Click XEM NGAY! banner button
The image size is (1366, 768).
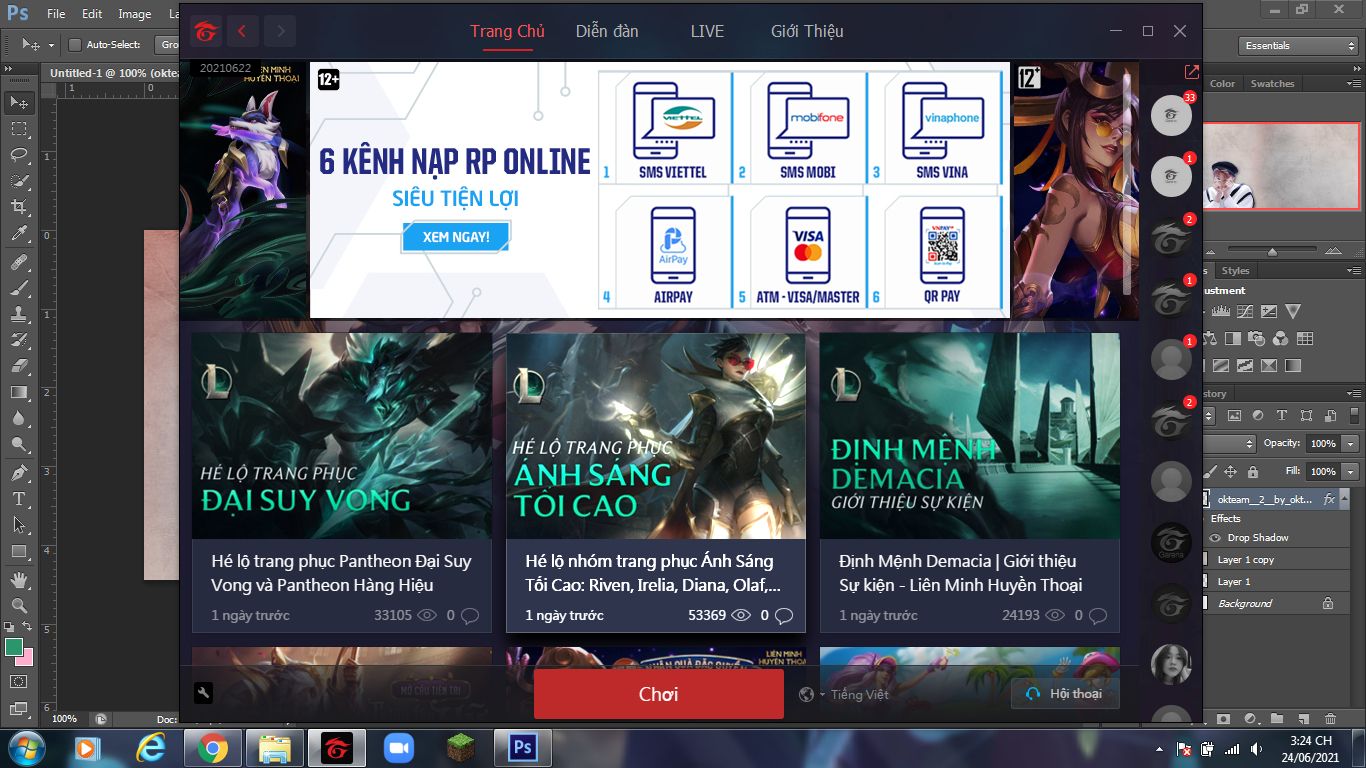(x=456, y=237)
